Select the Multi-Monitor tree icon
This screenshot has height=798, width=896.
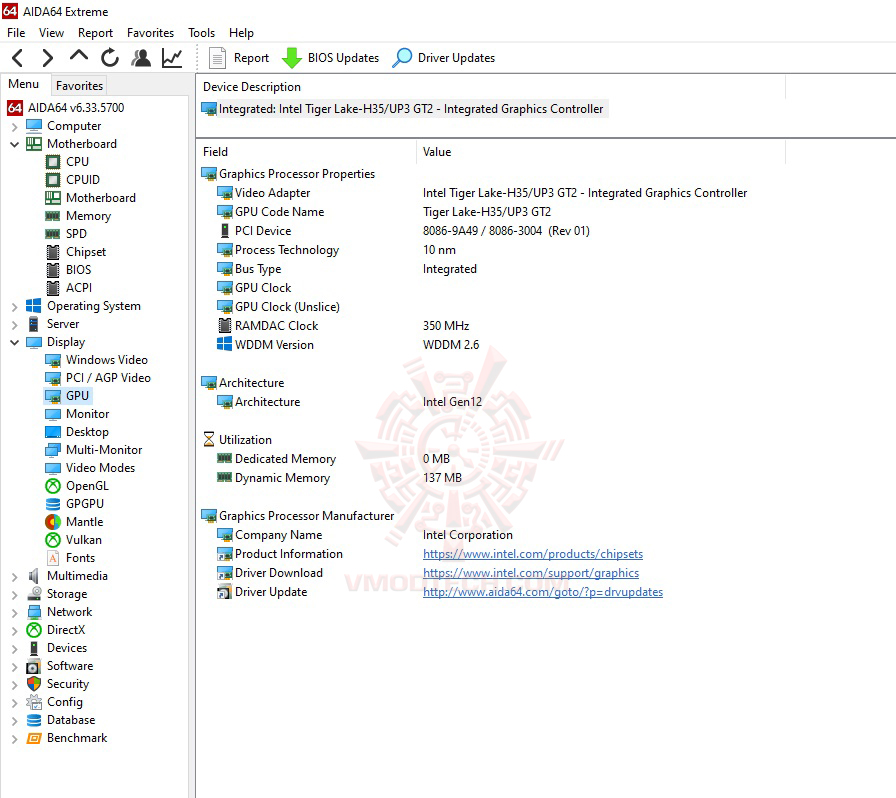53,450
